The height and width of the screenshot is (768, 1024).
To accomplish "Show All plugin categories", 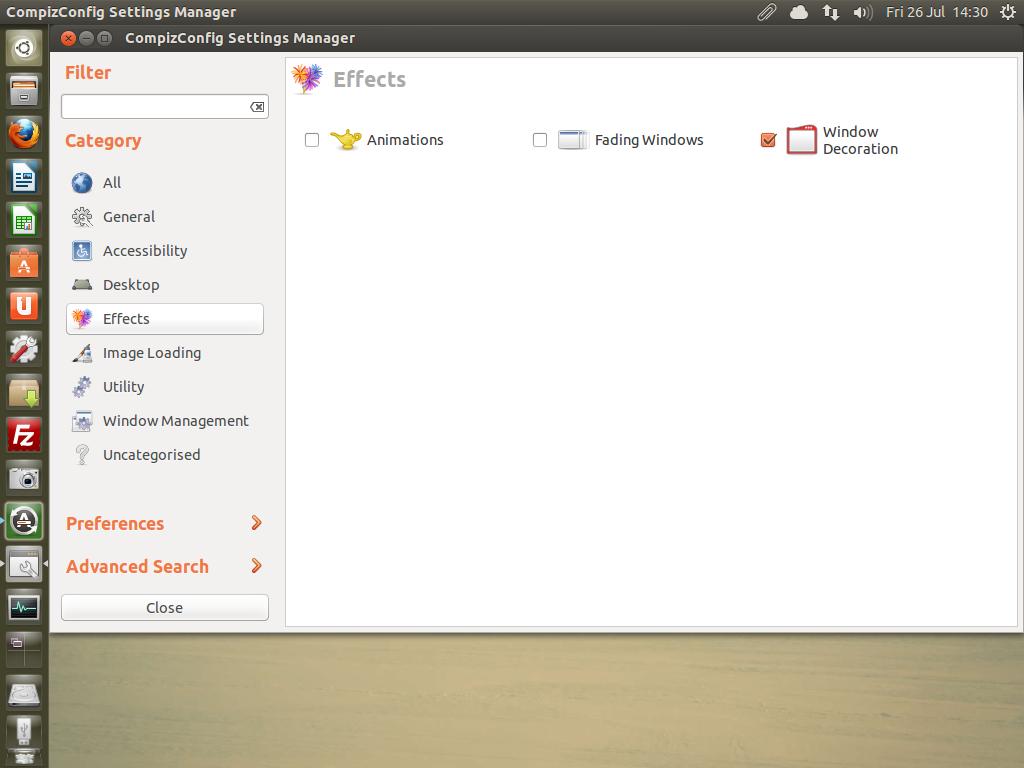I will tap(111, 183).
